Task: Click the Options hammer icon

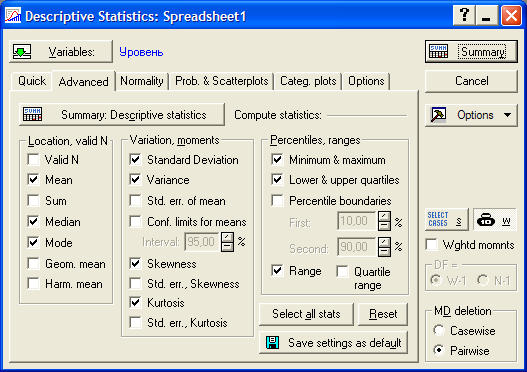Action: (438, 115)
